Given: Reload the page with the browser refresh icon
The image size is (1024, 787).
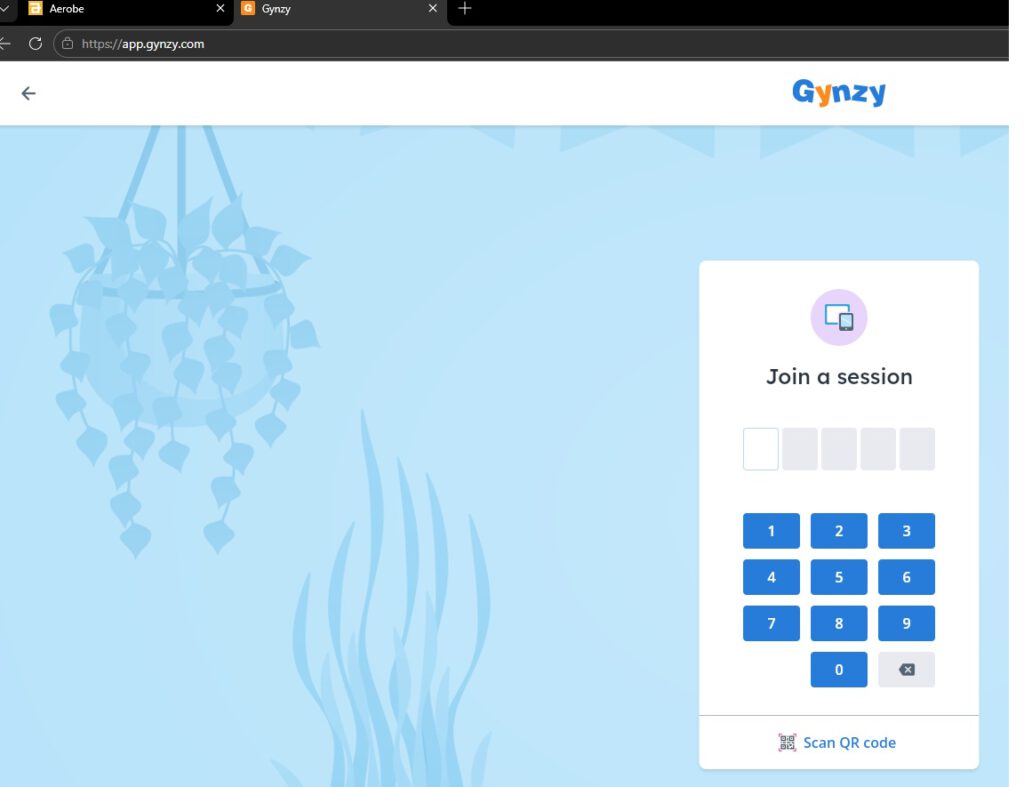Looking at the screenshot, I should pos(35,44).
